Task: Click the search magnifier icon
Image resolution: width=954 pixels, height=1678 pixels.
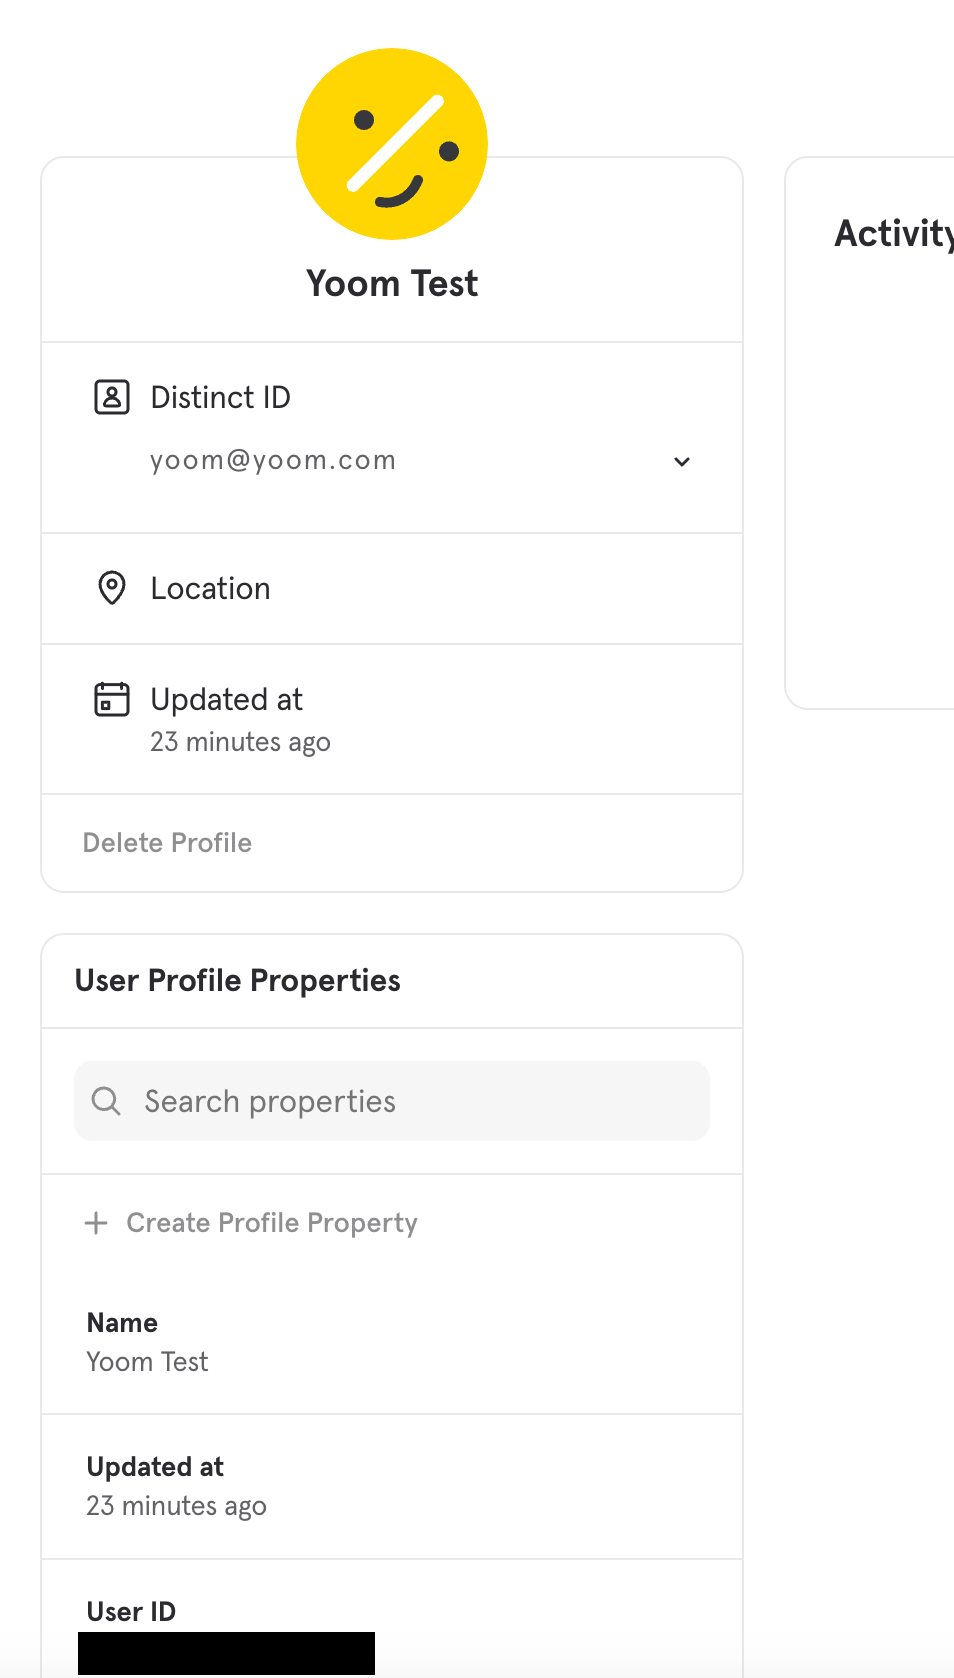Action: point(106,1101)
